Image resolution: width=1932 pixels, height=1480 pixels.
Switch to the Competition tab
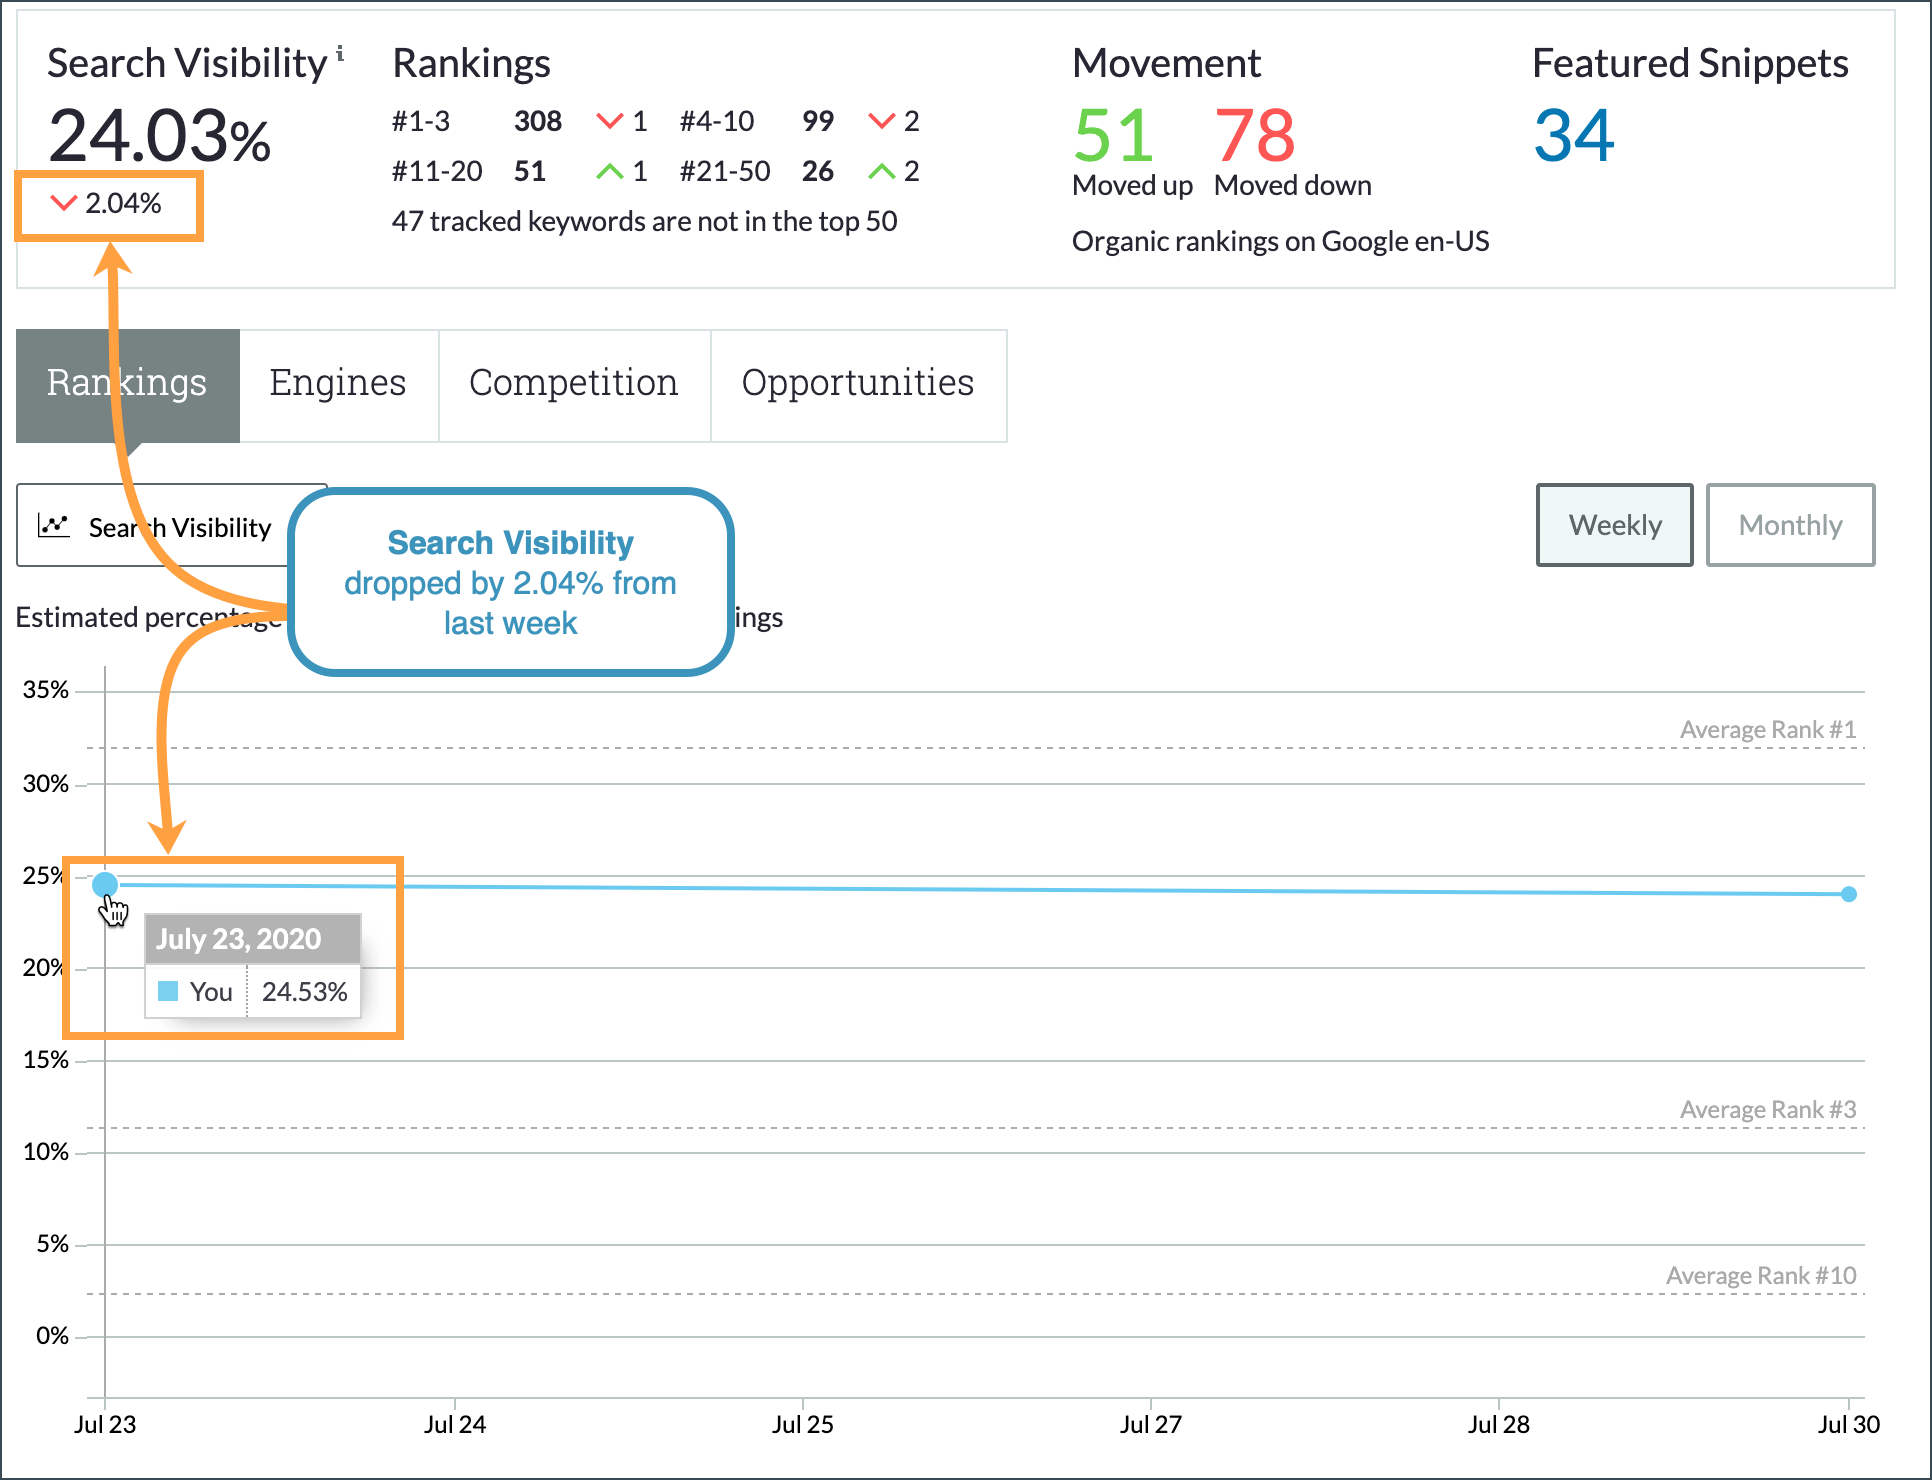(573, 383)
